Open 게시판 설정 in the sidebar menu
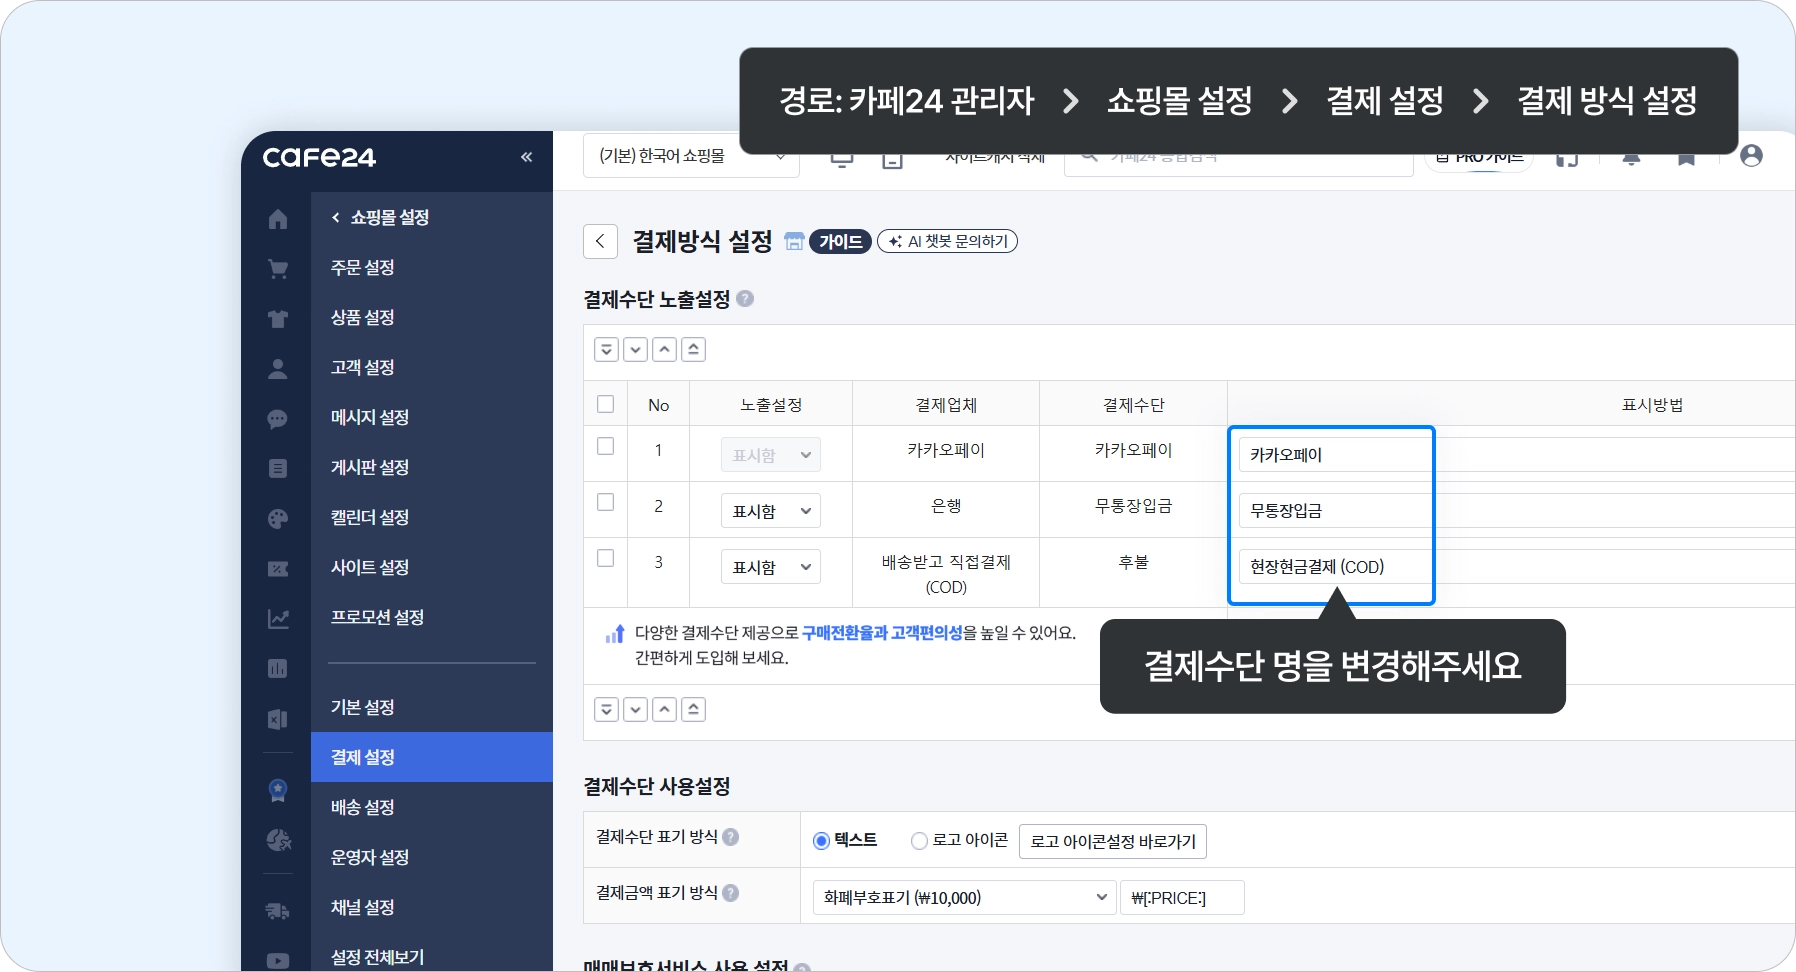1796x972 pixels. tap(370, 467)
